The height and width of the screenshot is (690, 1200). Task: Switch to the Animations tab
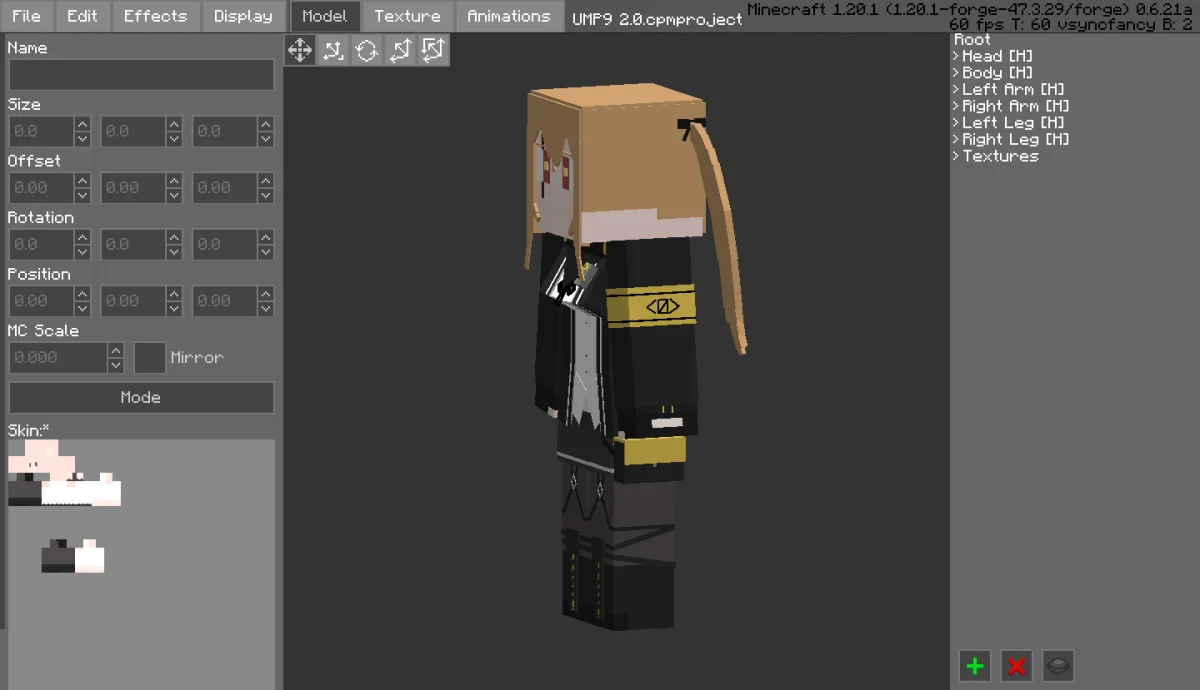[x=508, y=16]
